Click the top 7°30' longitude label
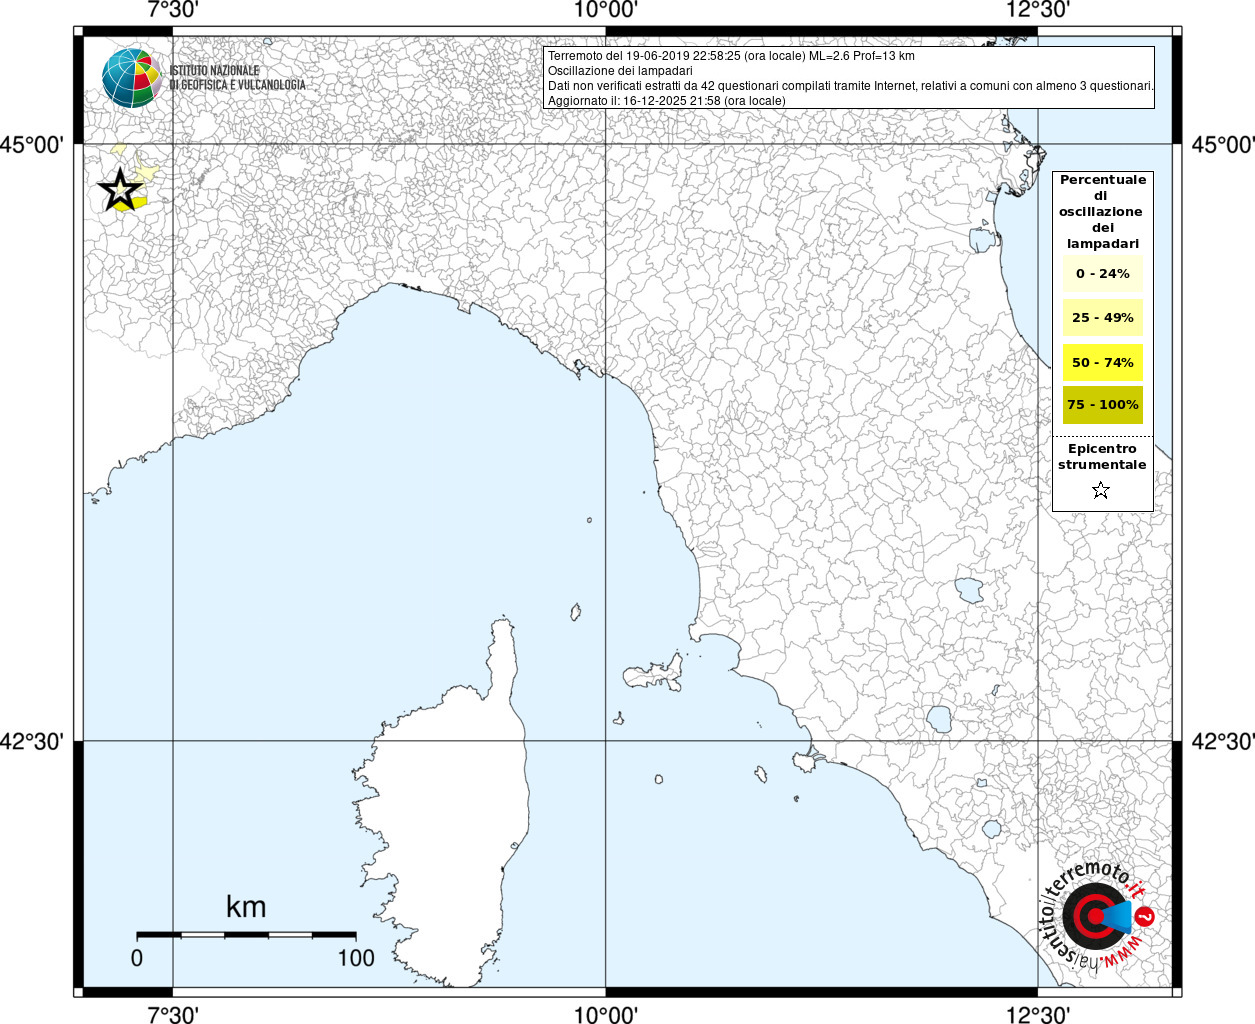 (173, 11)
